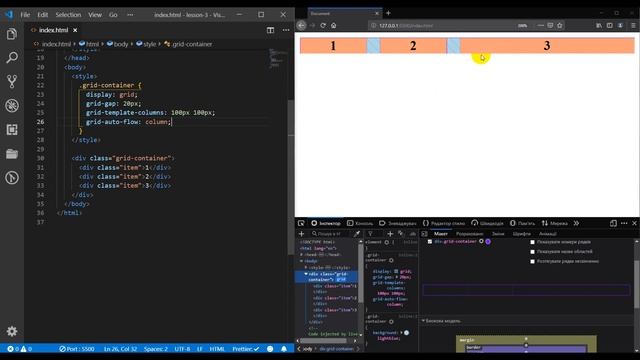Create a new node in inspector
Screen dimensions: 640x360
click(302, 233)
